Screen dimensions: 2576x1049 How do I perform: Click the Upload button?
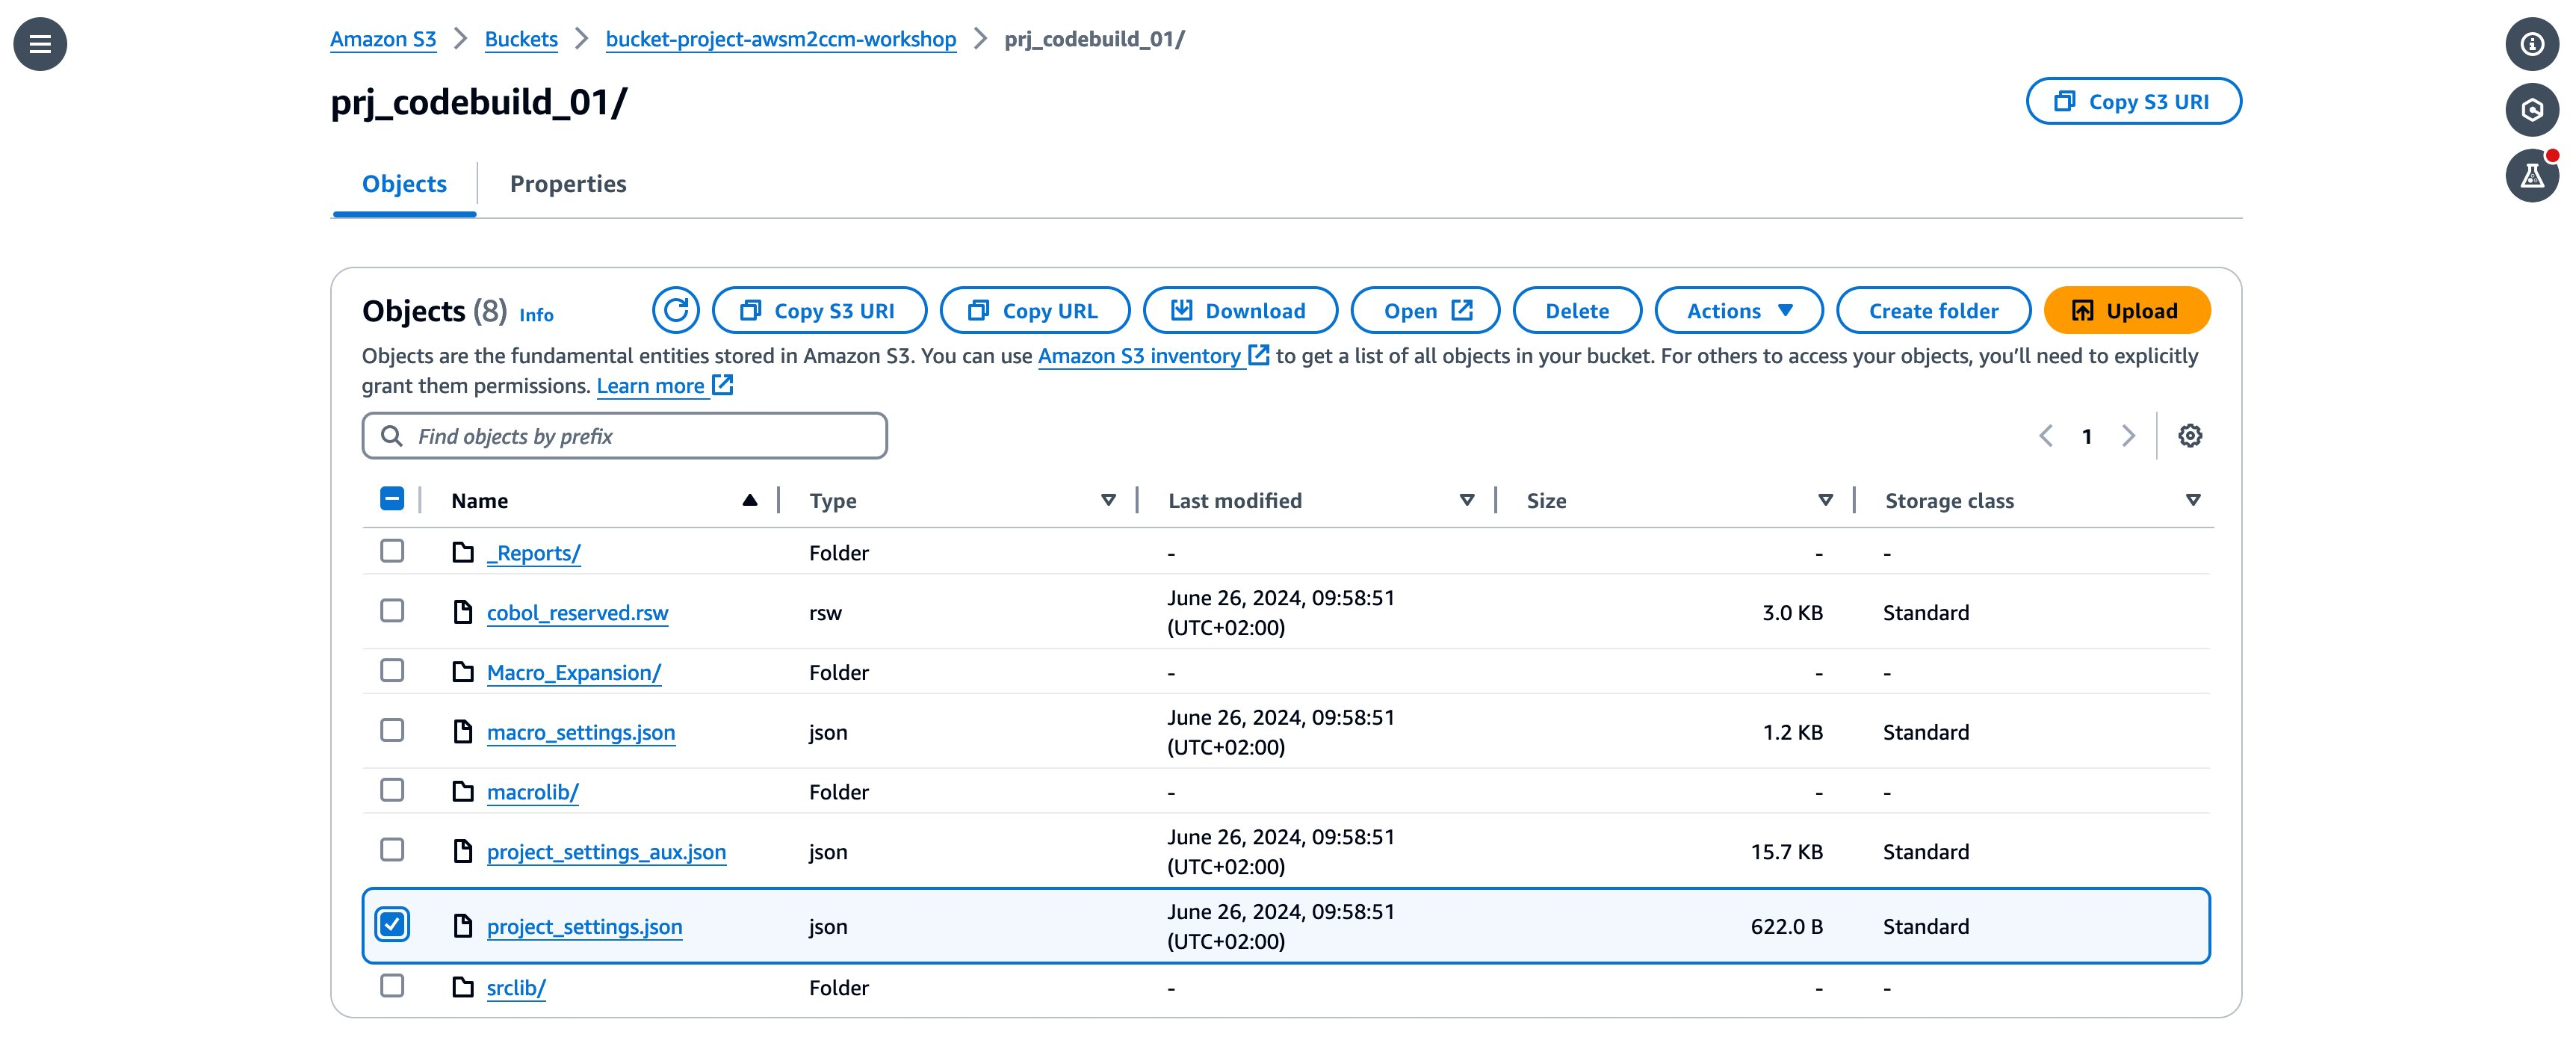(2127, 310)
